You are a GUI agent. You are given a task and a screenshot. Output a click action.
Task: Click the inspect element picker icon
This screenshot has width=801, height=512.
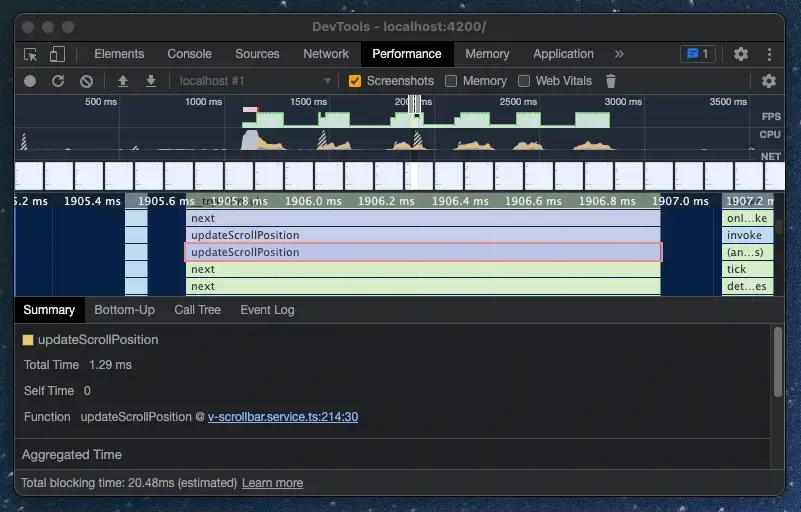click(x=31, y=54)
